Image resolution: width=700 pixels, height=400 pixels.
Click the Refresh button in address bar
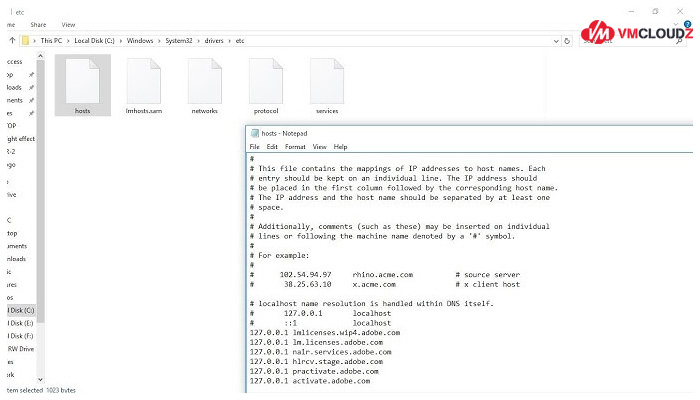(x=567, y=41)
